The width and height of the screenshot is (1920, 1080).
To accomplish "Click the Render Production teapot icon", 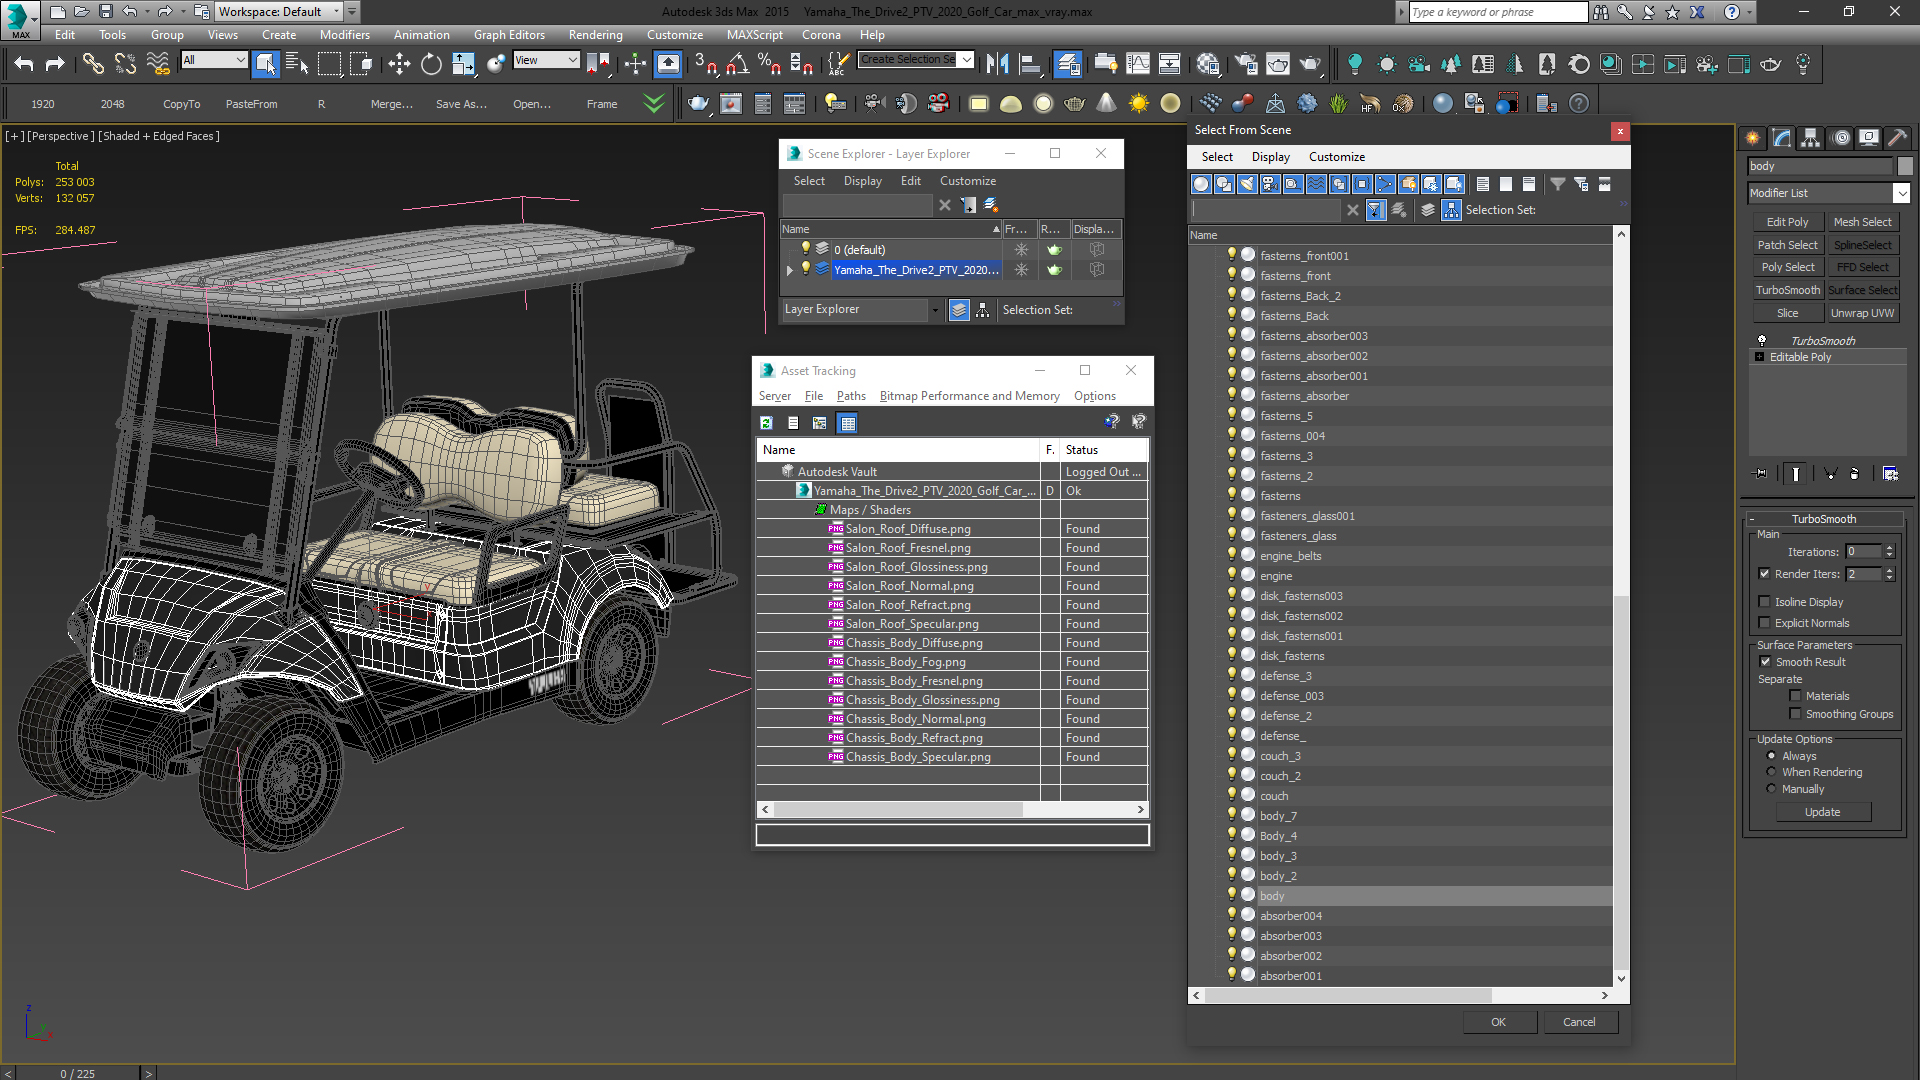I will point(1310,64).
